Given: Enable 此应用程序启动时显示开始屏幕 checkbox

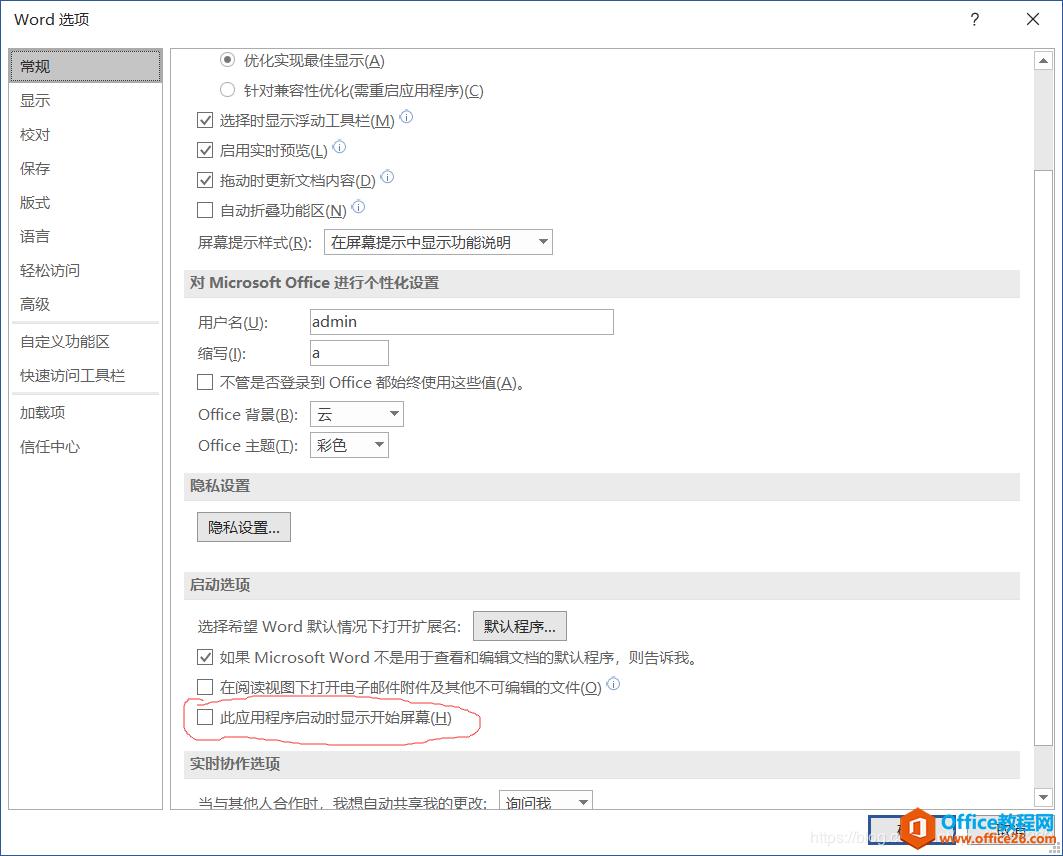Looking at the screenshot, I should 205,716.
